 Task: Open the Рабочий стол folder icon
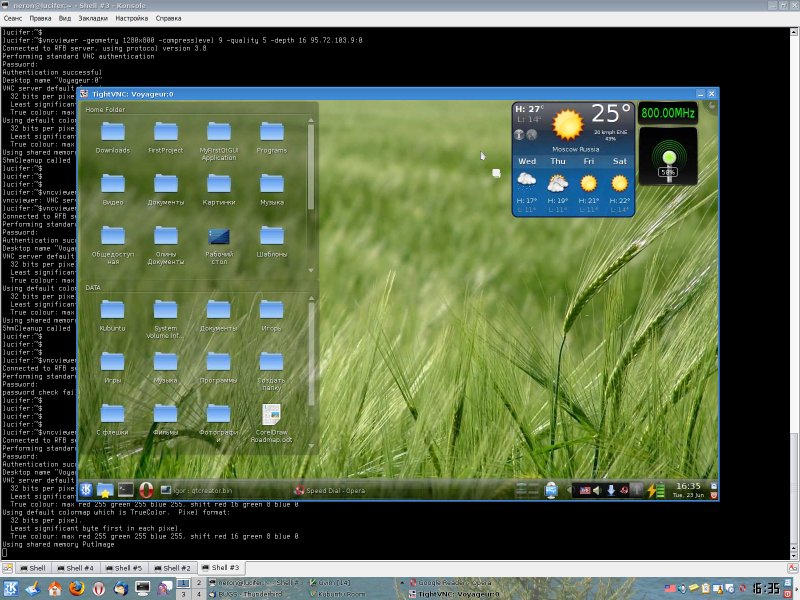tap(219, 237)
